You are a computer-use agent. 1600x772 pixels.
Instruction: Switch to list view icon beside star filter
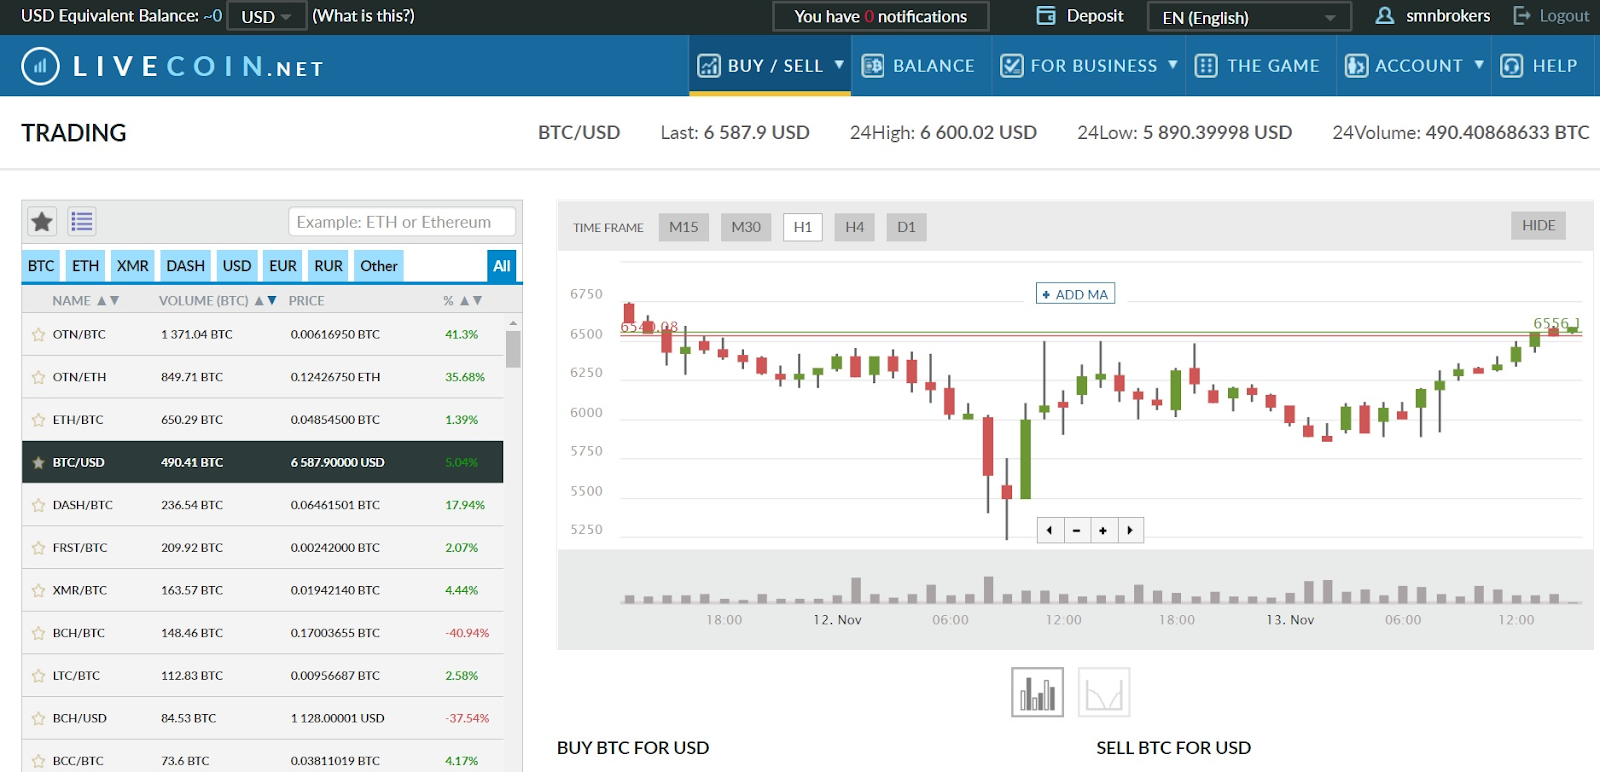[x=82, y=222]
